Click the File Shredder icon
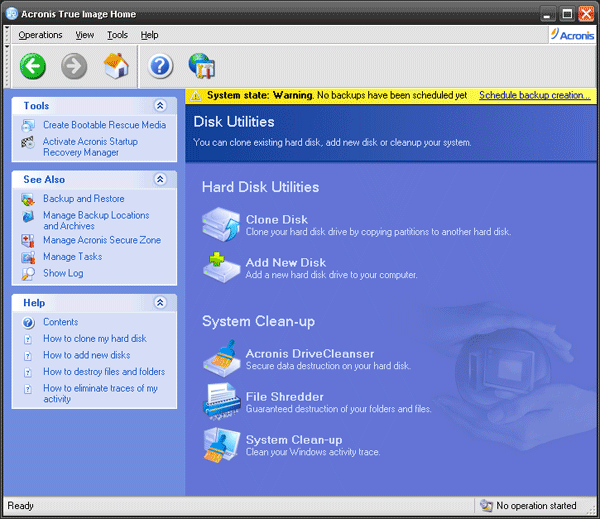The width and height of the screenshot is (600, 519). click(221, 401)
